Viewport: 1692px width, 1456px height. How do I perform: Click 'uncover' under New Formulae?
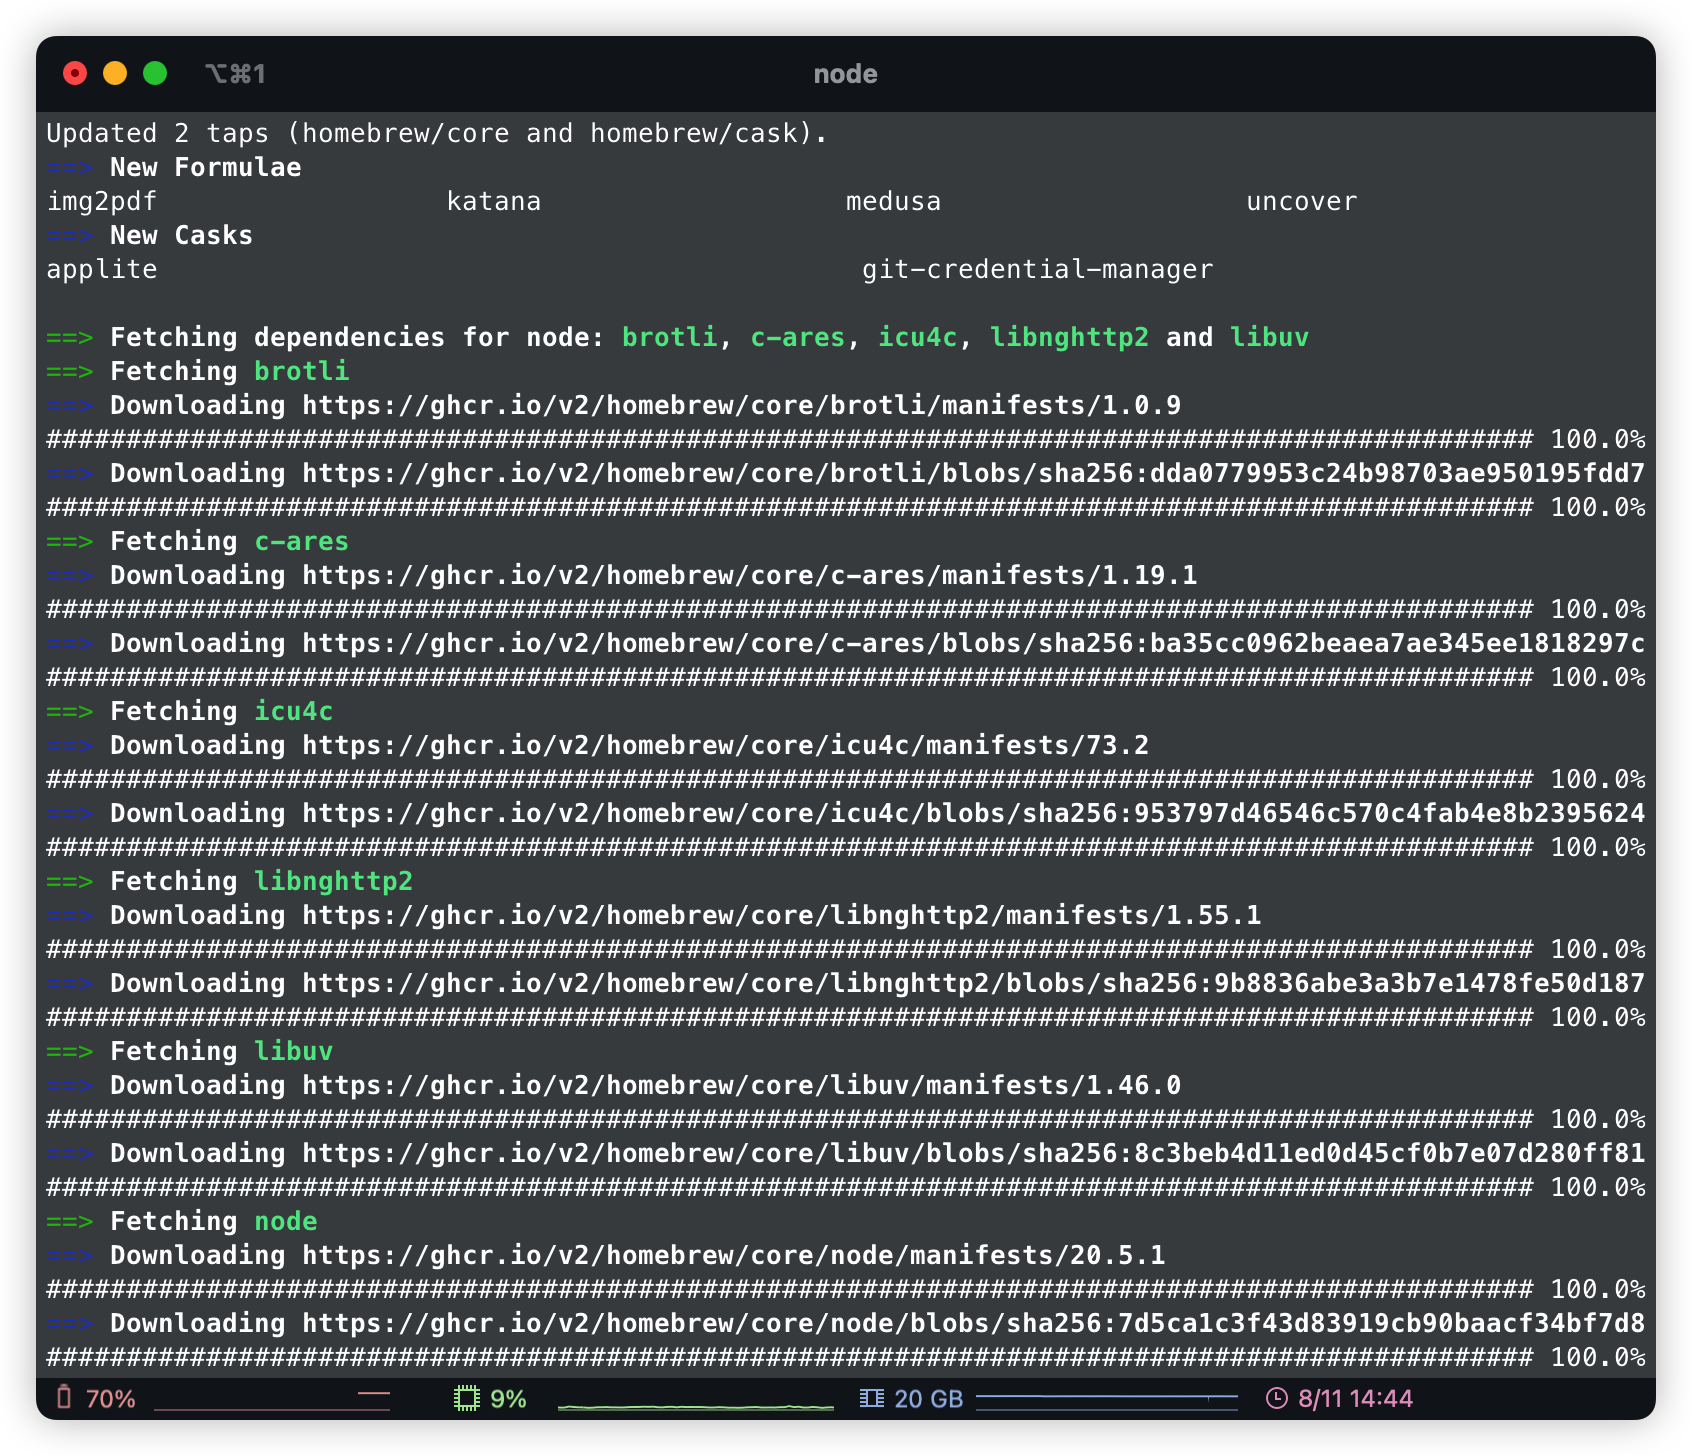pos(1301,201)
